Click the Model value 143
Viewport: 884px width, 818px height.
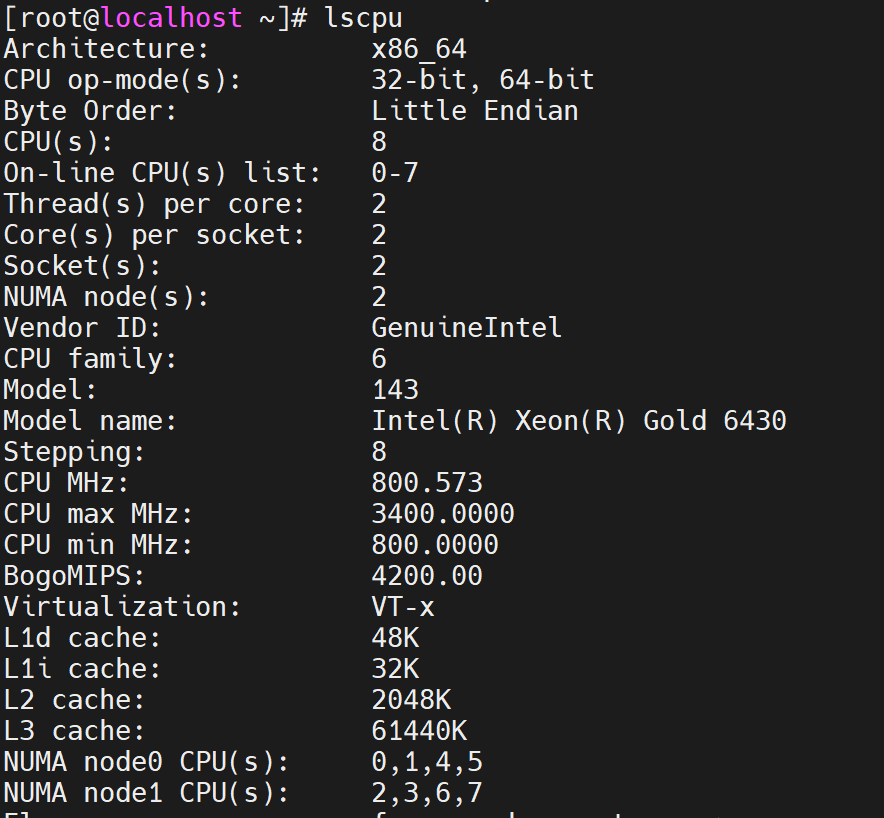[x=395, y=390]
